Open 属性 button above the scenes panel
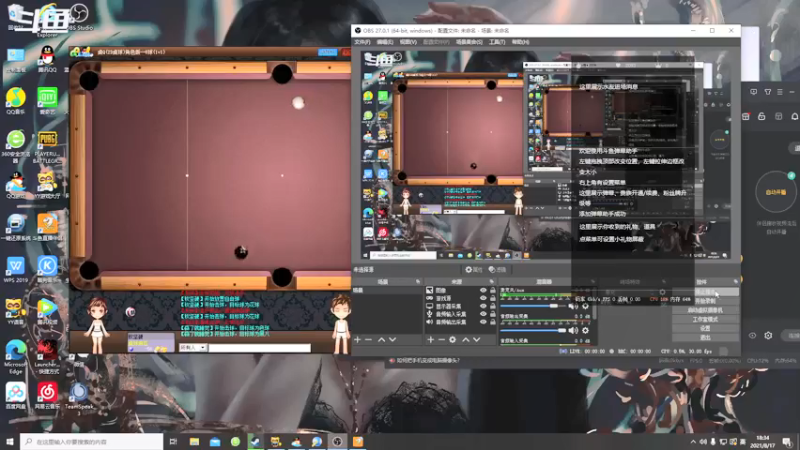The height and width of the screenshot is (450, 800). pyautogui.click(x=474, y=269)
